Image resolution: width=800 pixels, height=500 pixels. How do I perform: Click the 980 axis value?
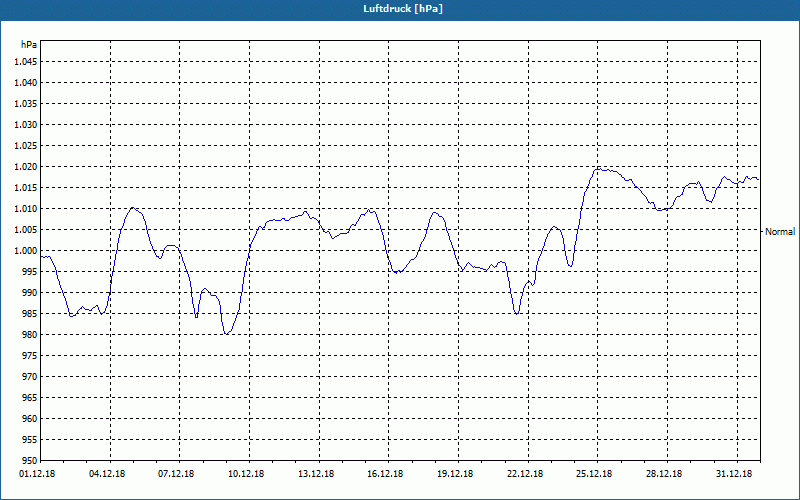[30, 335]
